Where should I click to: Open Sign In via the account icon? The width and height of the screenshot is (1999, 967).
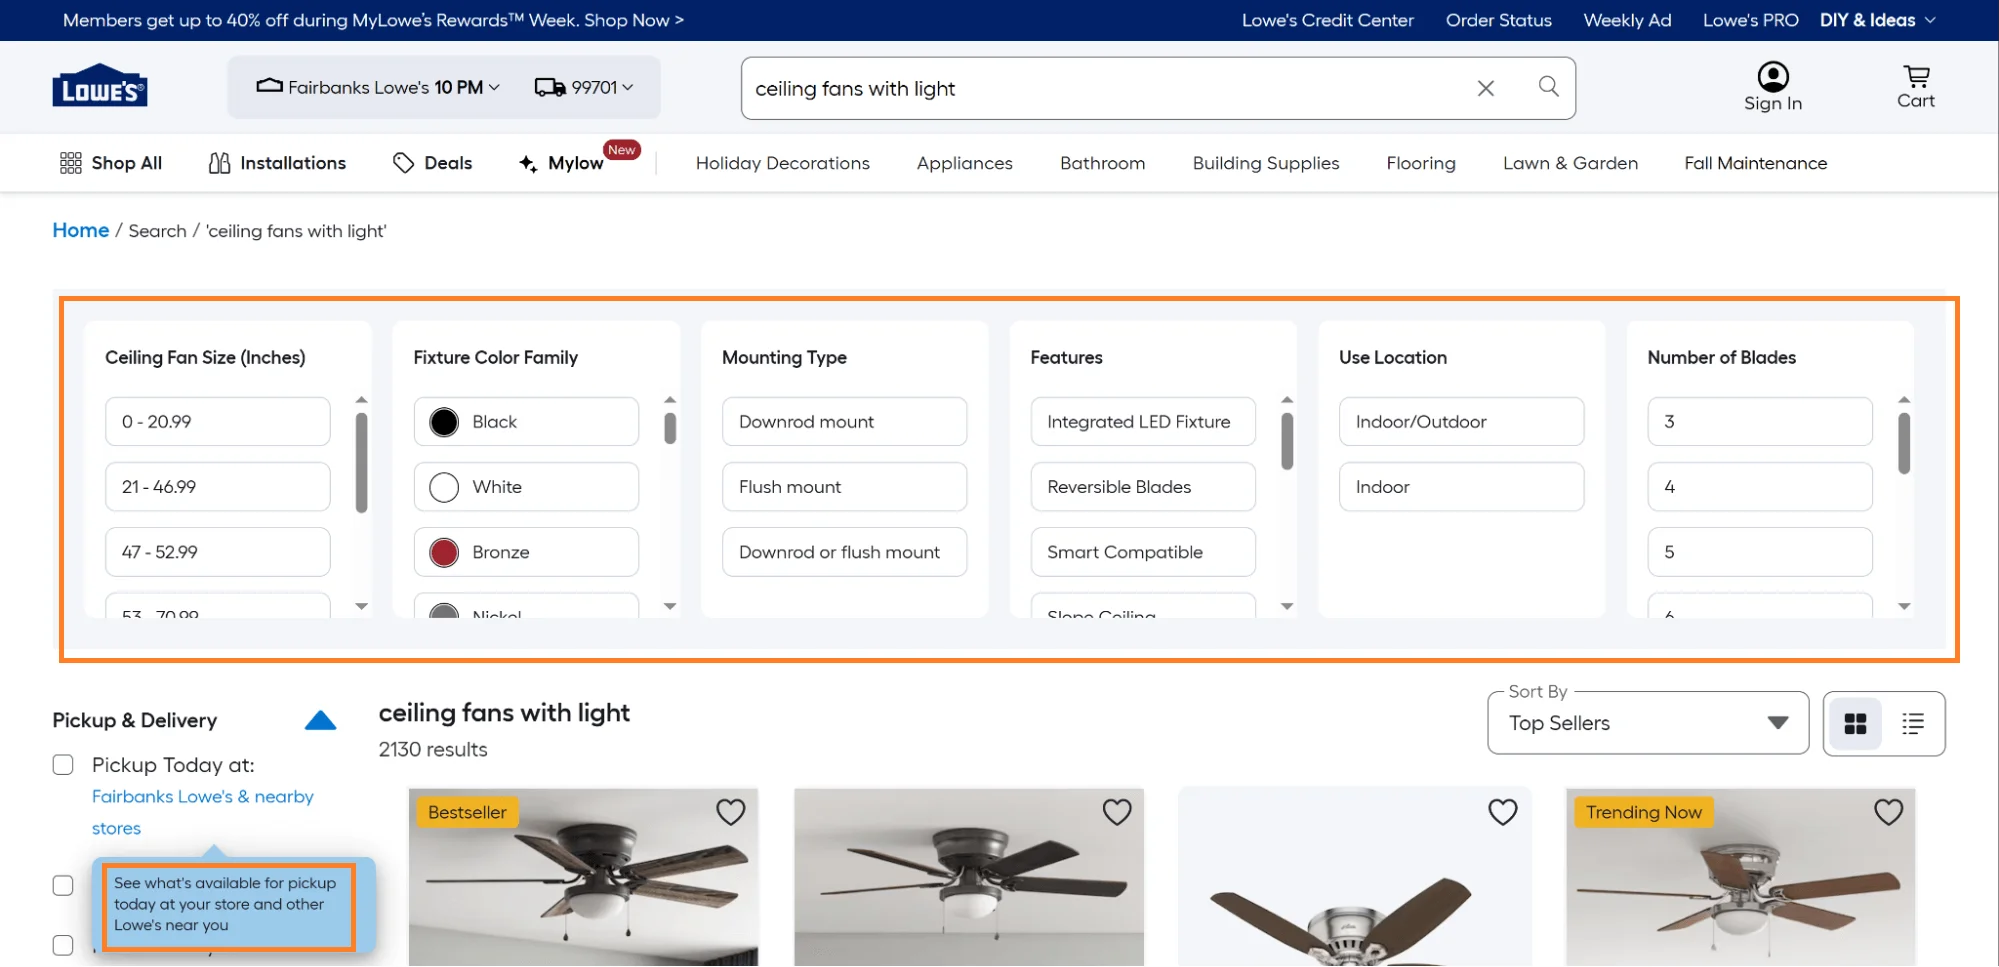point(1772,75)
